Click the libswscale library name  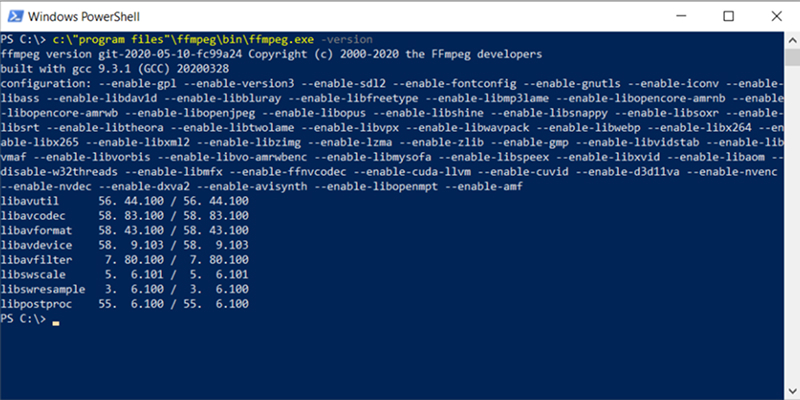coord(33,275)
